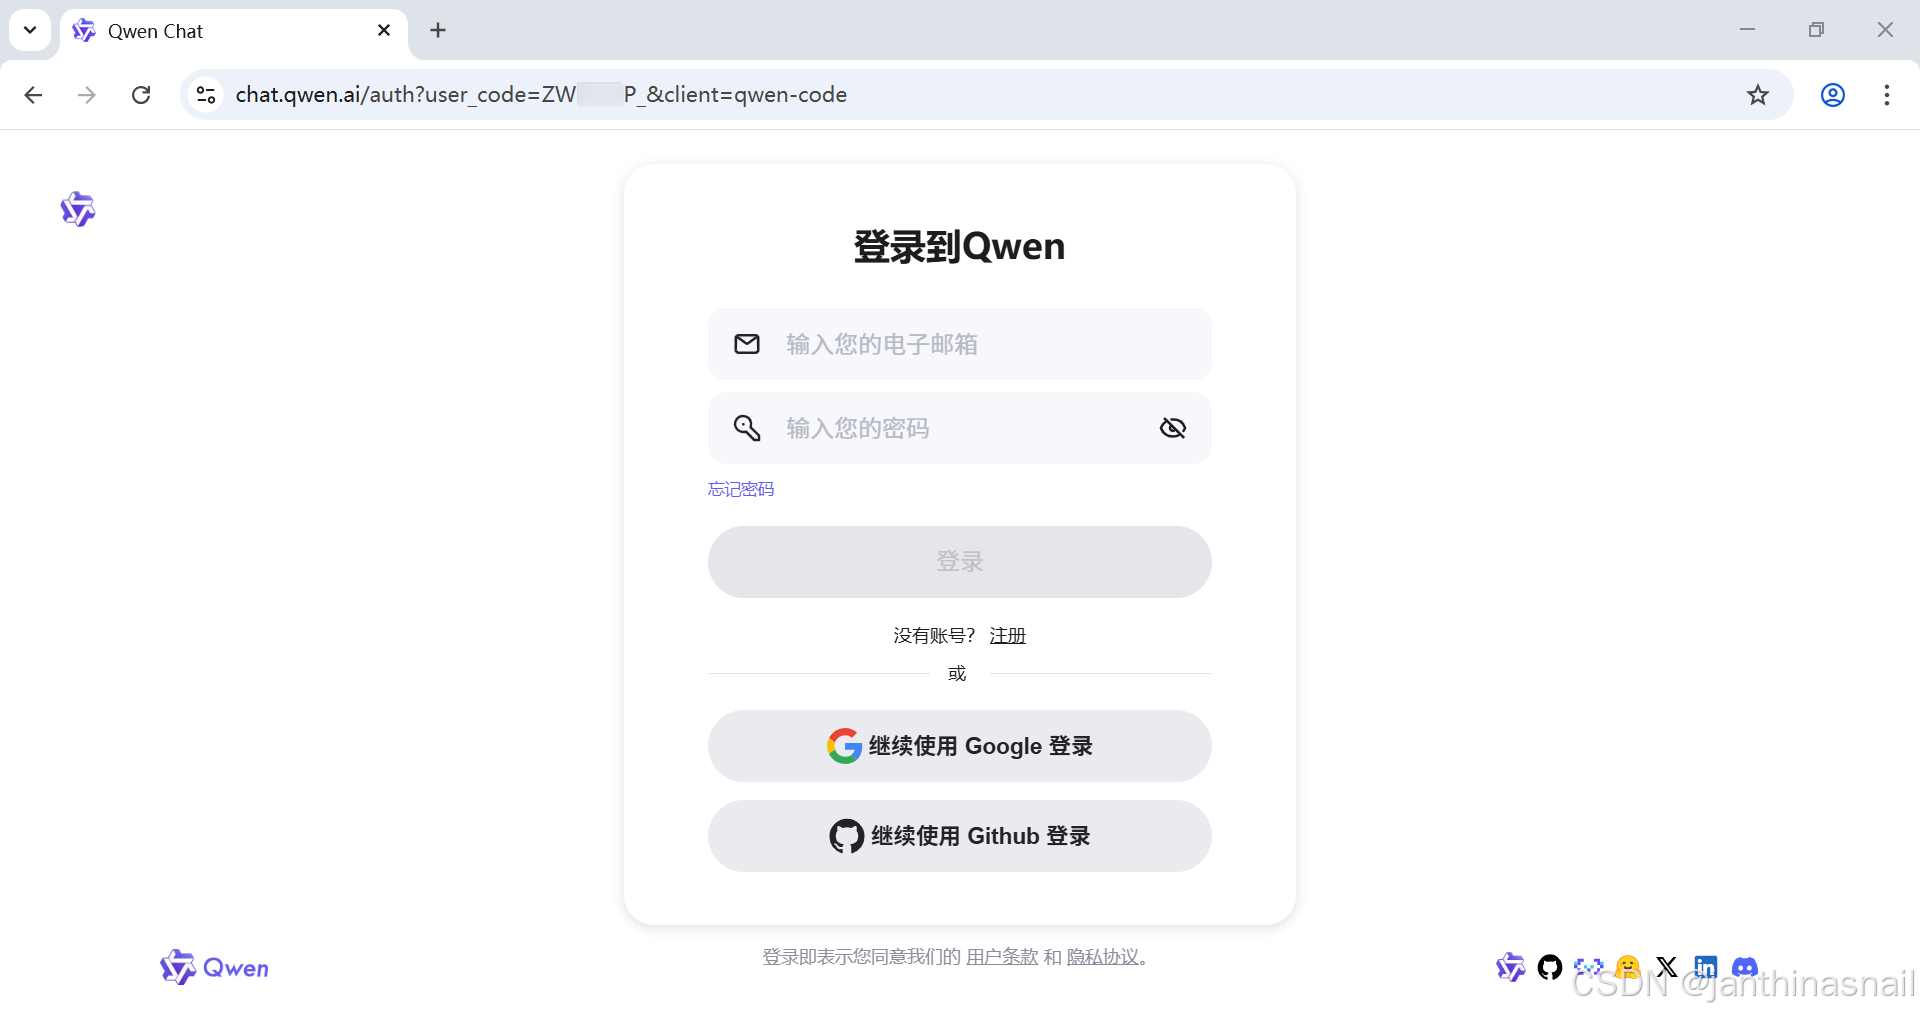Viewport: 1920px width, 1015px height.
Task: Click the Github octocat logo on button
Action: point(847,836)
